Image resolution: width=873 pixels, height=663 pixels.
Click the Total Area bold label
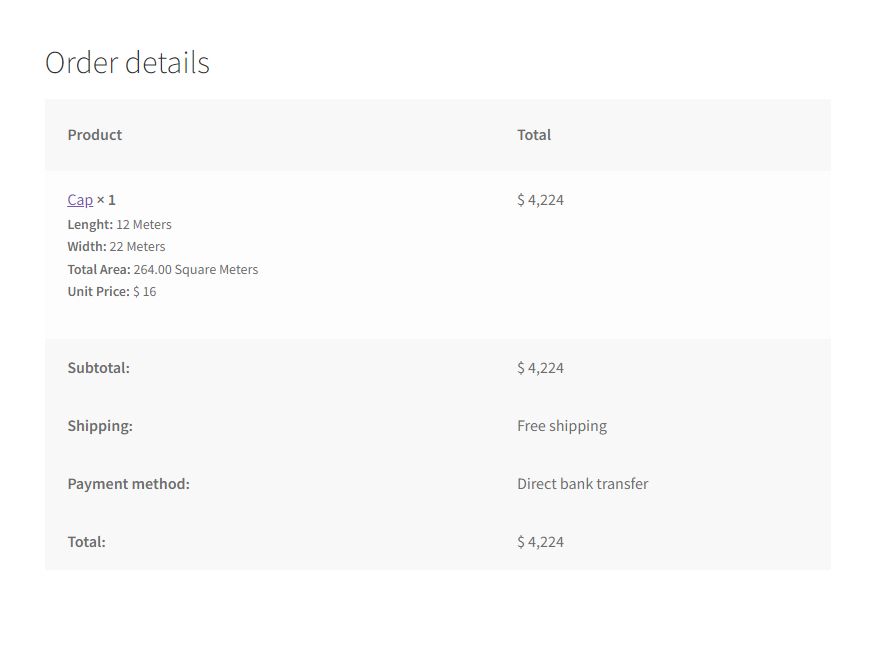pos(99,269)
